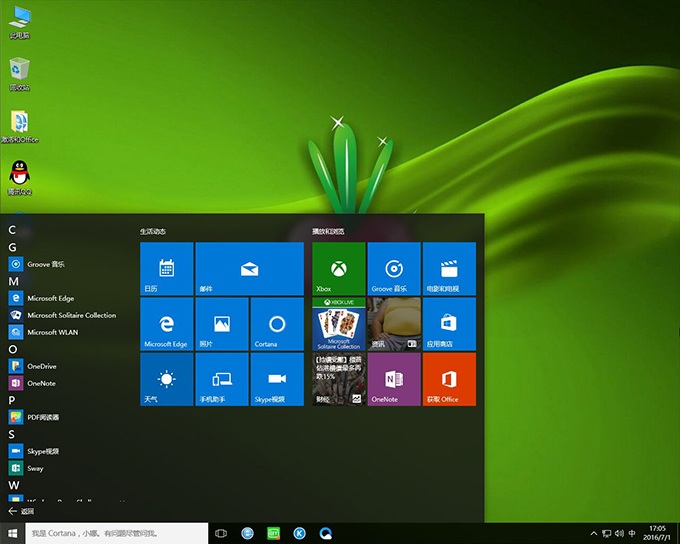
Task: Click the letter S section header
Action: click(12, 434)
